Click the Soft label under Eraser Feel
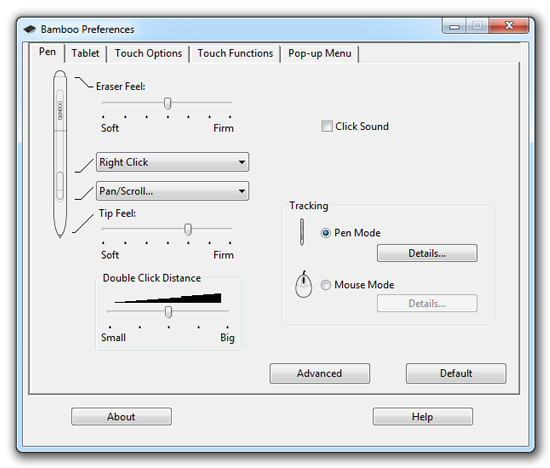Viewport: 550px width, 468px height. pos(110,128)
